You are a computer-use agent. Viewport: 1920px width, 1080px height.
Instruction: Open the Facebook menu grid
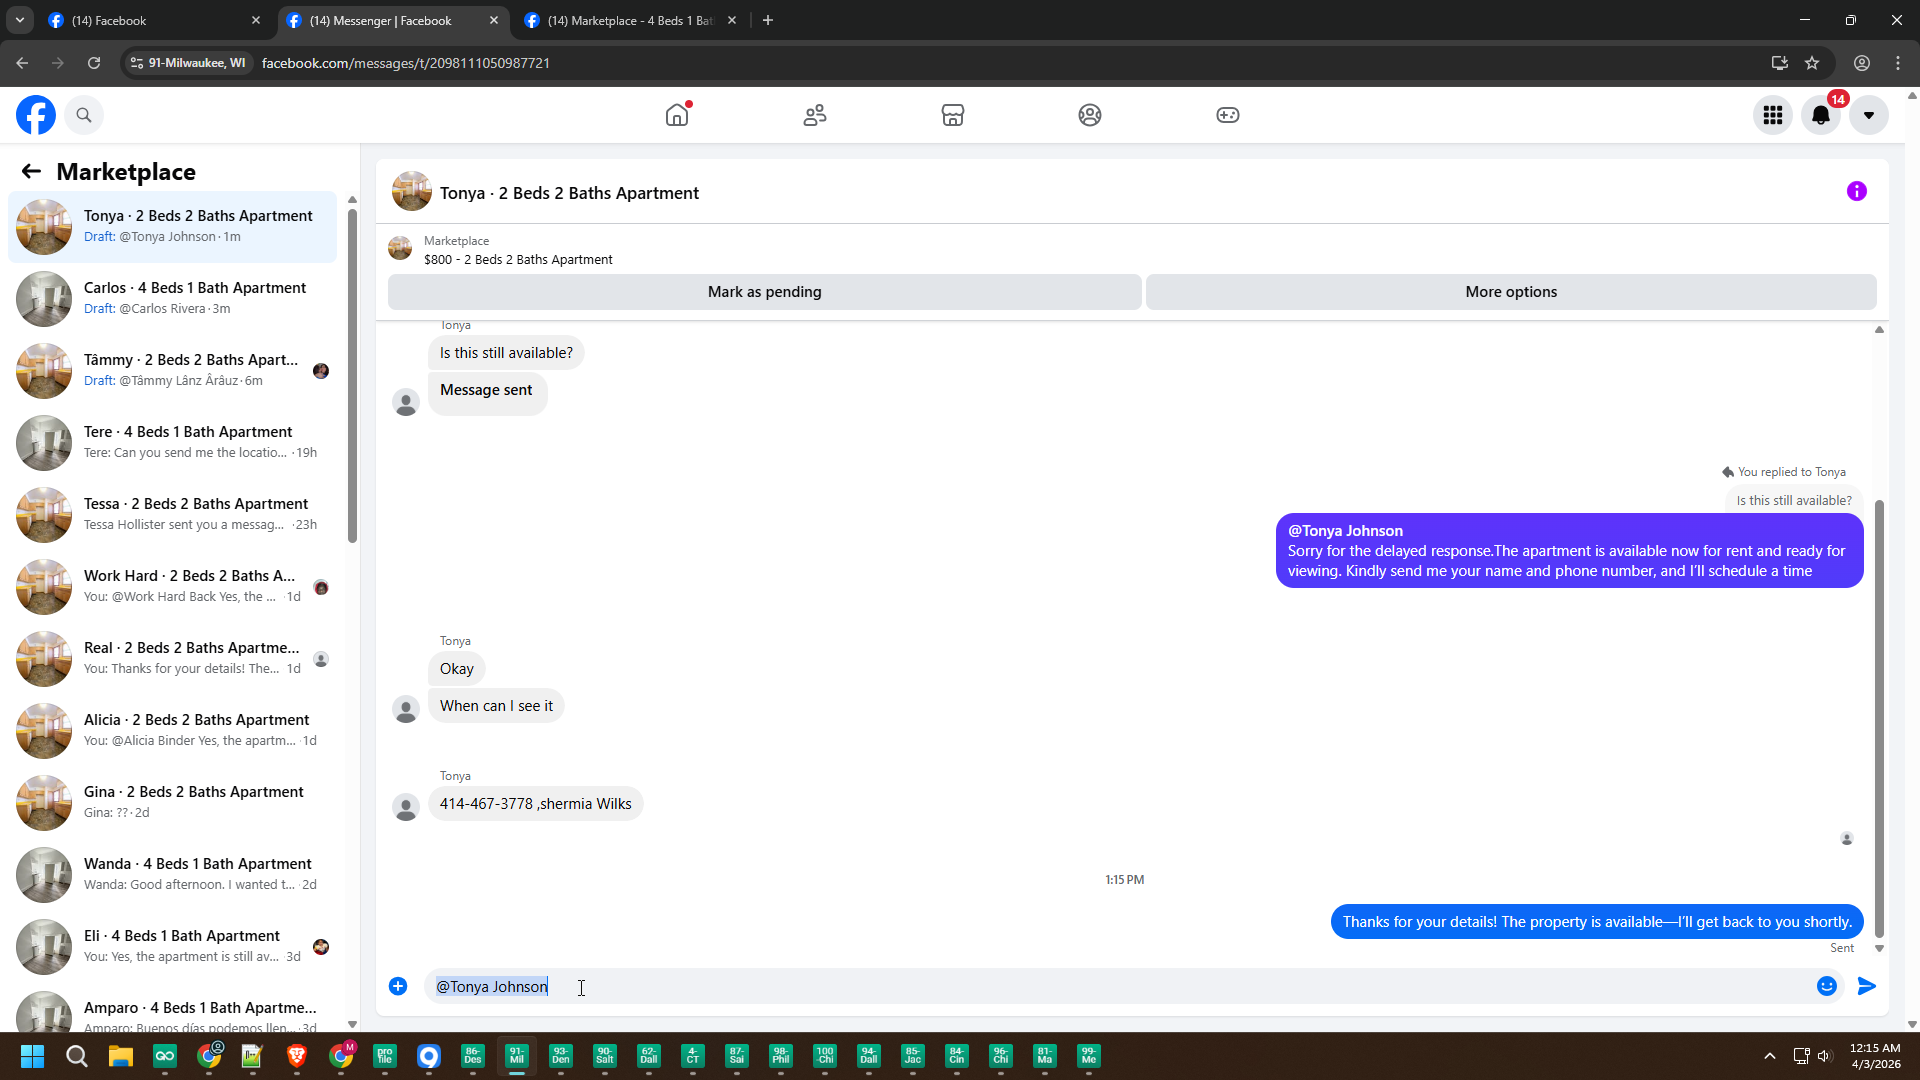(x=1773, y=115)
